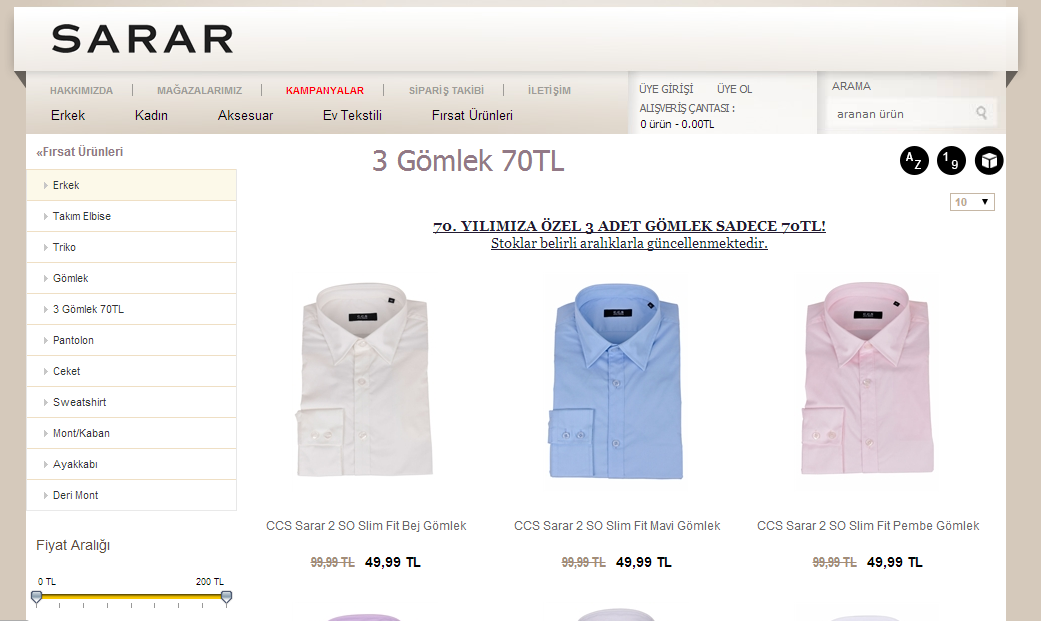The image size is (1041, 621).
Task: Sort products by price with 1-9 icon
Action: pos(951,161)
